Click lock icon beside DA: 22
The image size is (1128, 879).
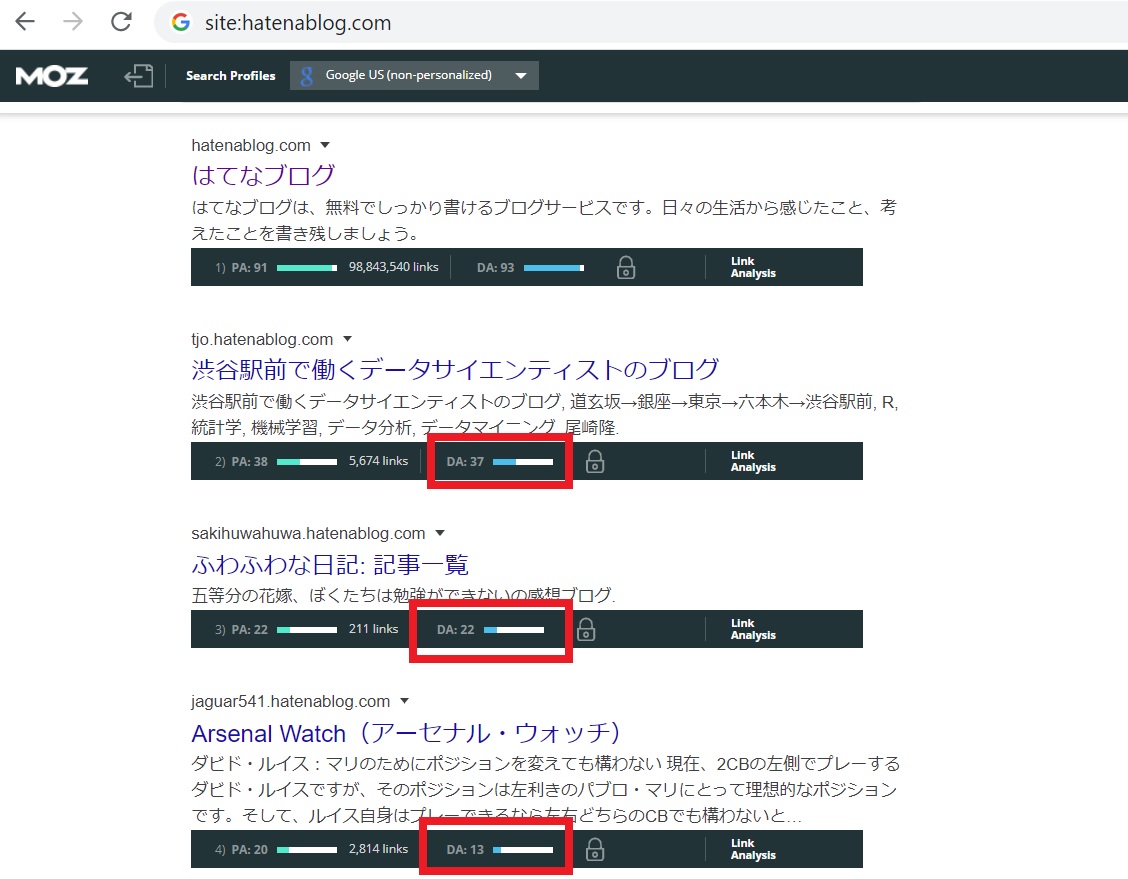pos(587,629)
